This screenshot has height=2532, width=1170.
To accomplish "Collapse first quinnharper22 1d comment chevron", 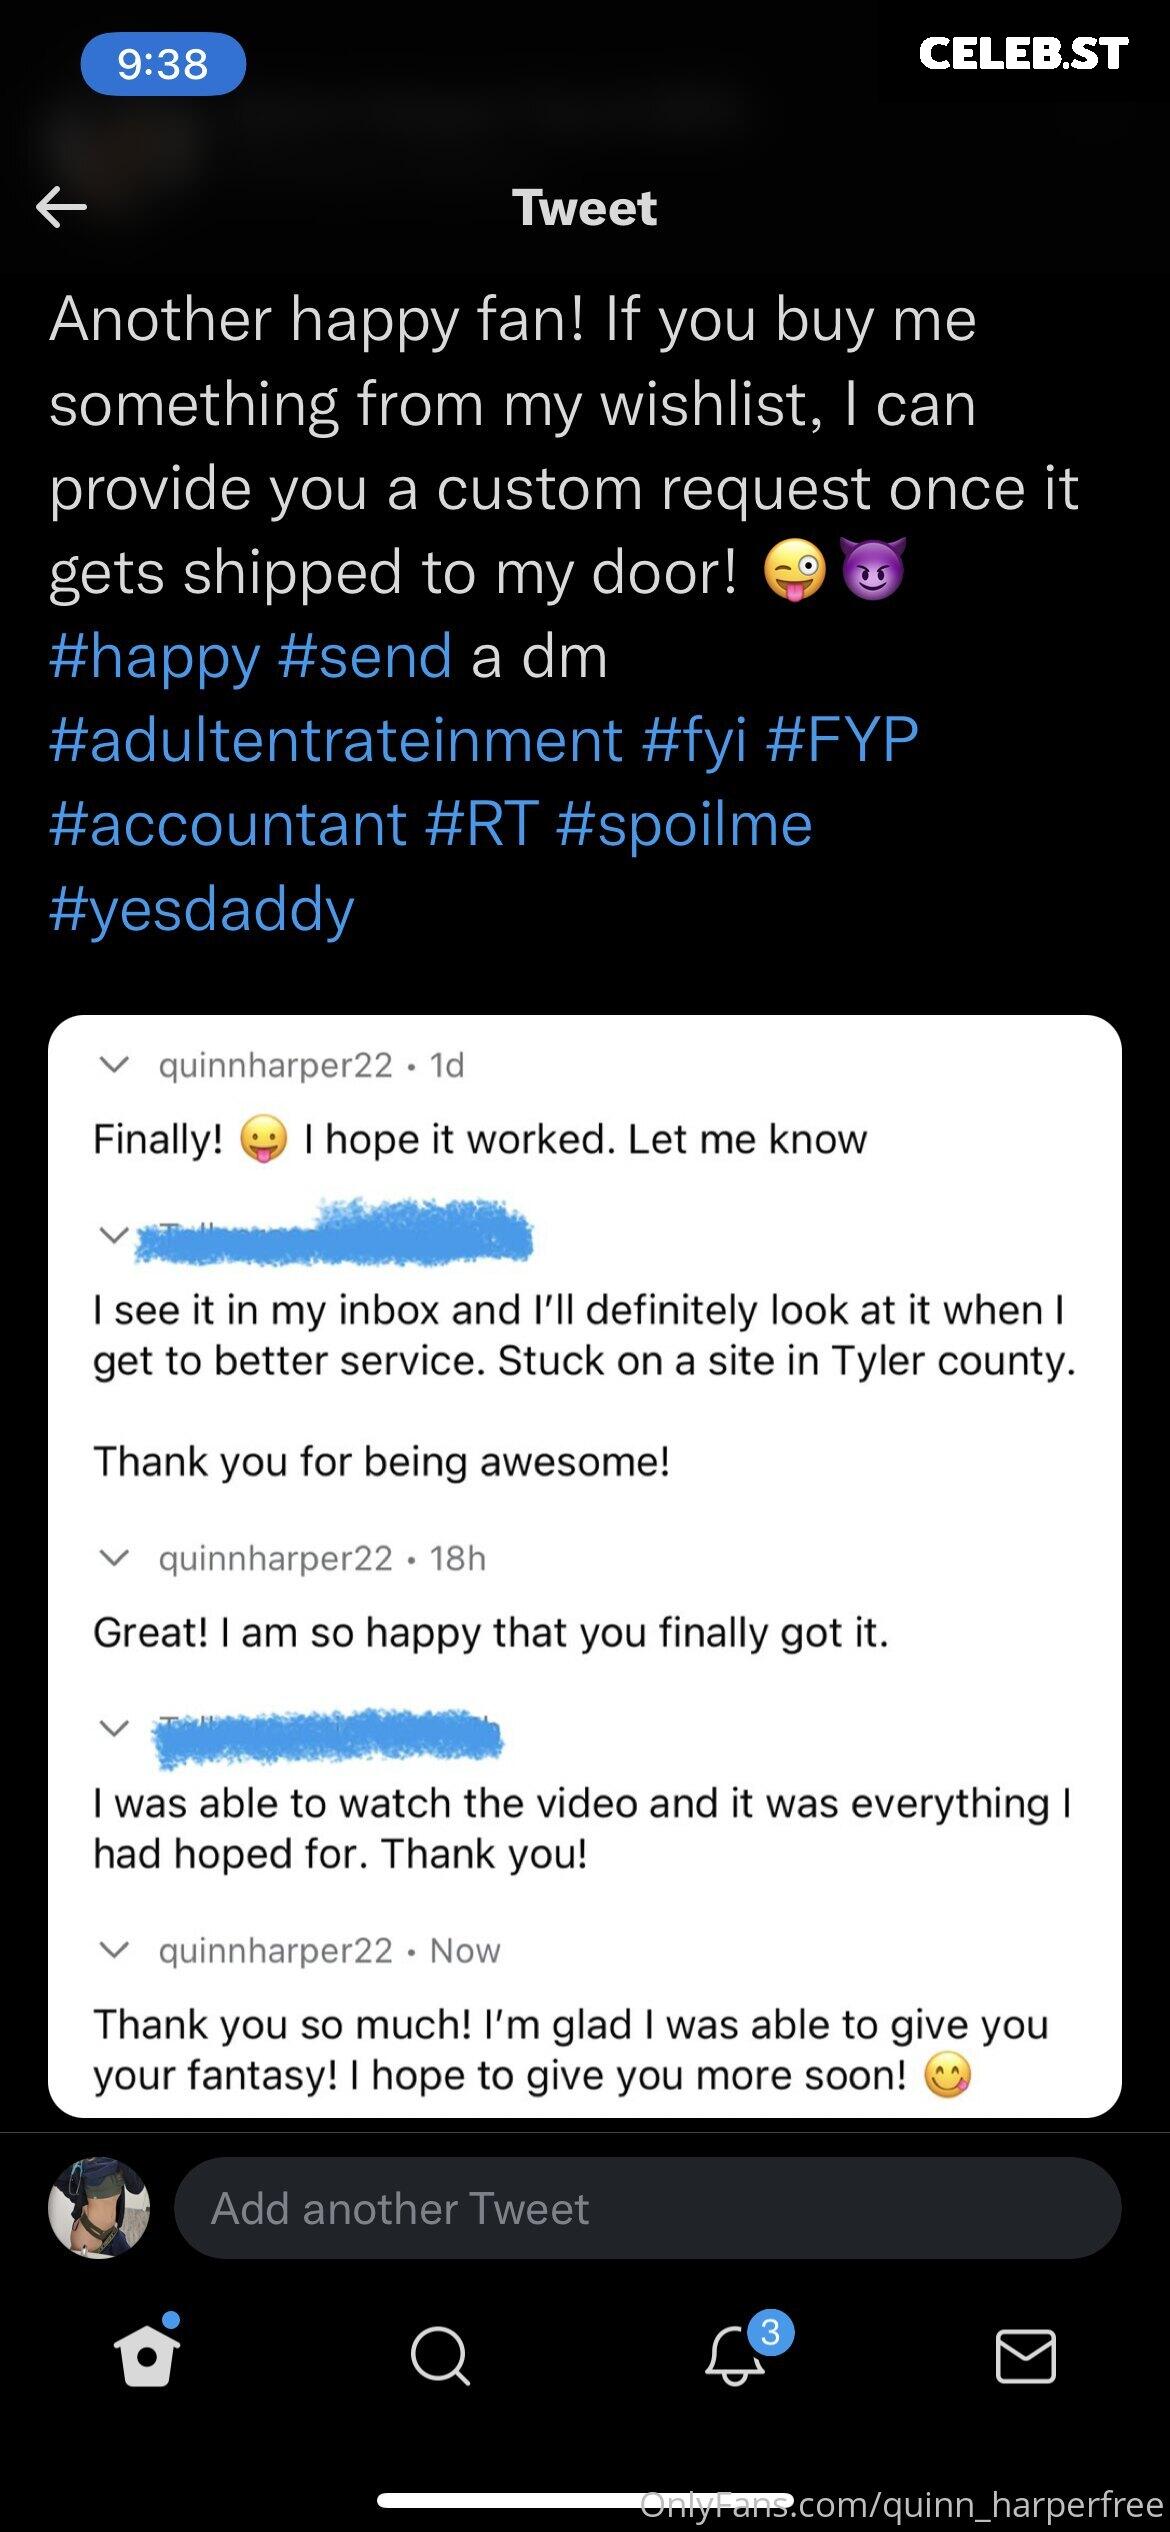I will pyautogui.click(x=115, y=1065).
